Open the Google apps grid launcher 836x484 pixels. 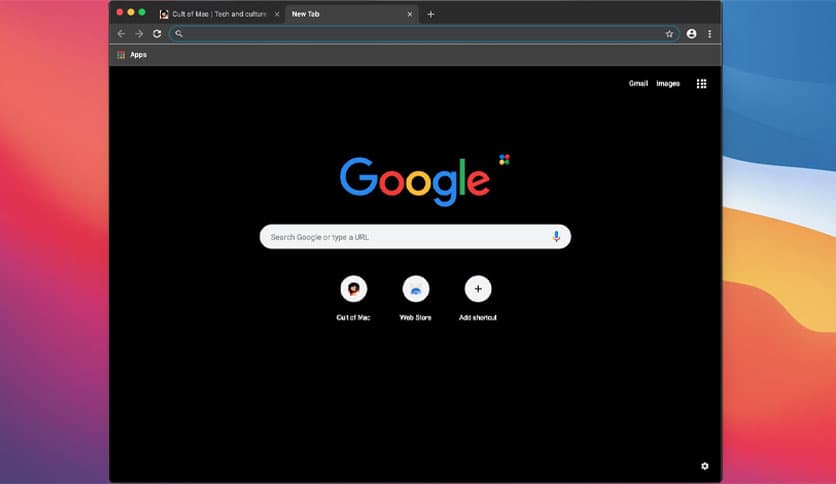click(702, 84)
